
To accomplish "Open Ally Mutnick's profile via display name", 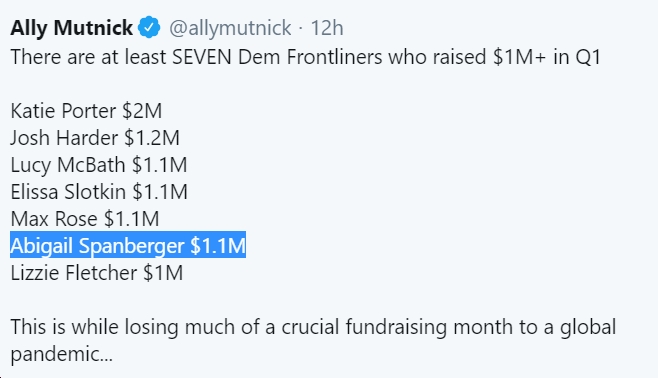I will click(x=71, y=28).
